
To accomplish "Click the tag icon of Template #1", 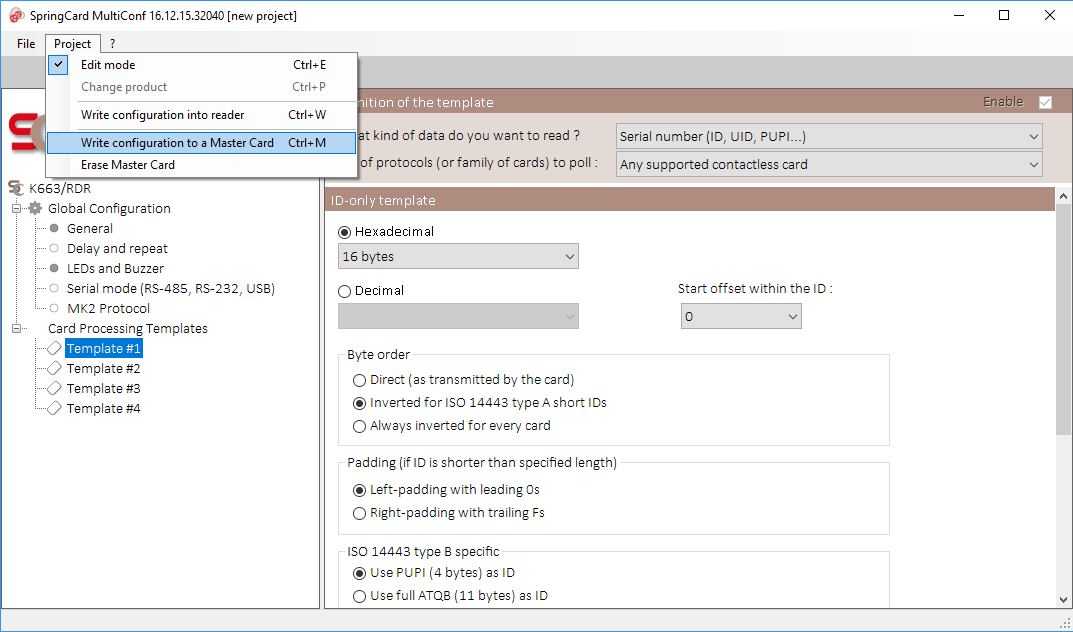I will 54,349.
